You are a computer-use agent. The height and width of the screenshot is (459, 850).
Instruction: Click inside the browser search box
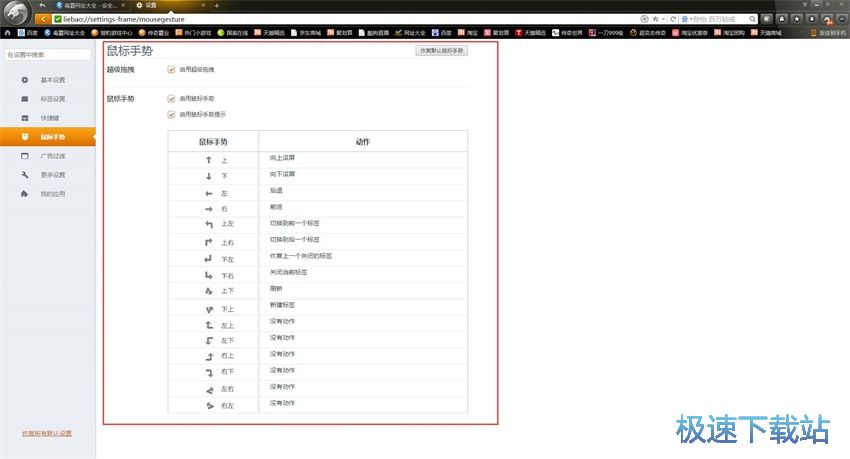pyautogui.click(x=721, y=19)
